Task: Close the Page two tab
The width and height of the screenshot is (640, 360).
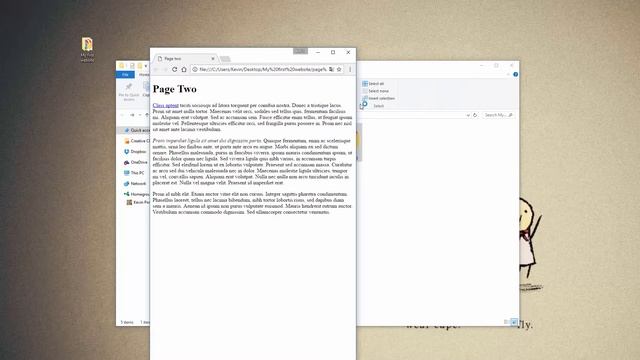Action: point(213,59)
